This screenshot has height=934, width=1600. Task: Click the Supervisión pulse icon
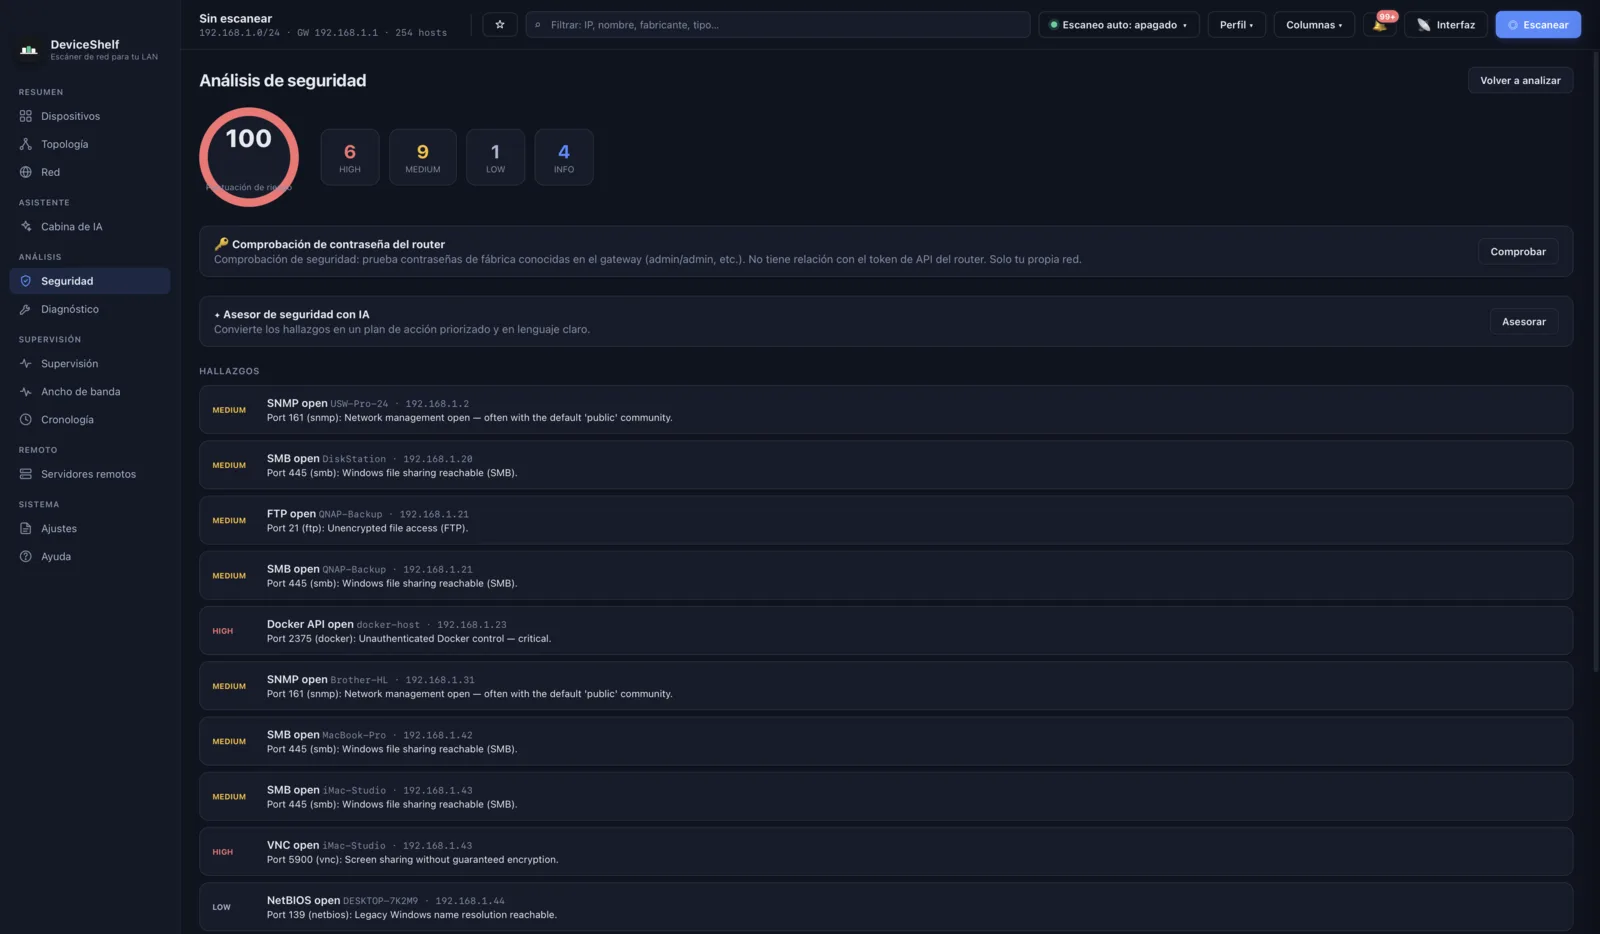[x=26, y=364]
